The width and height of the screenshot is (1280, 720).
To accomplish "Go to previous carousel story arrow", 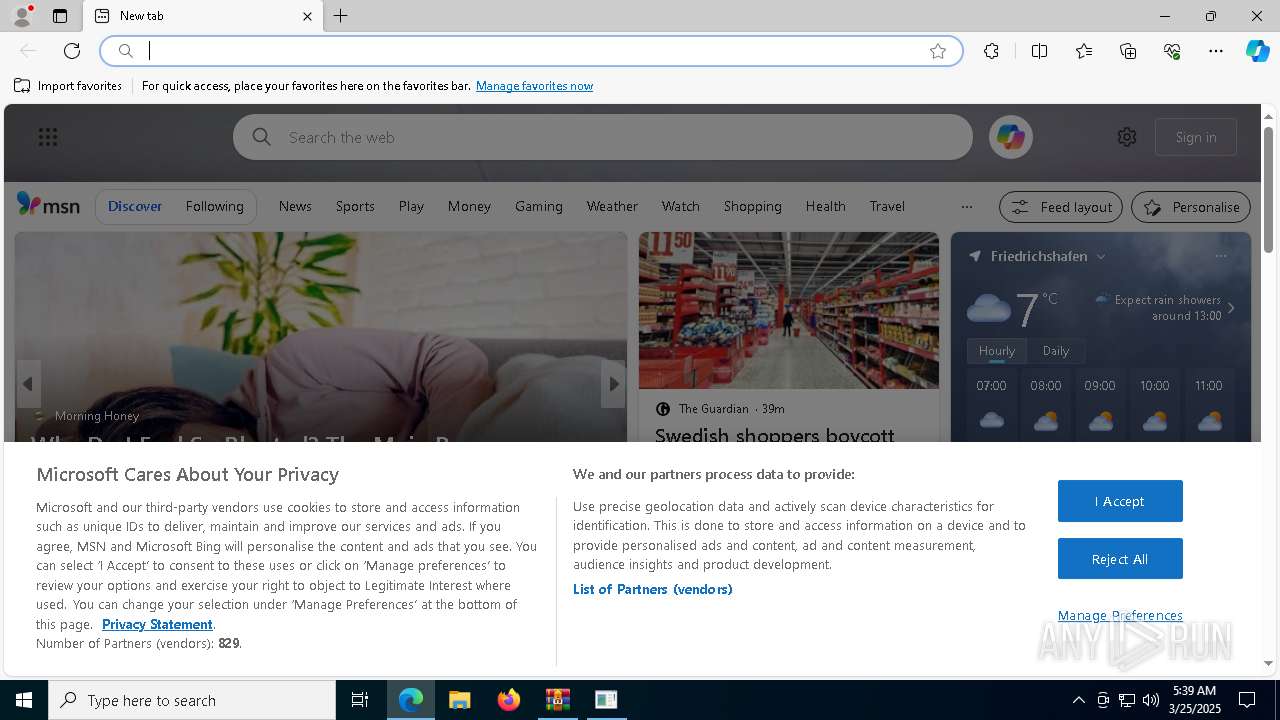I will click(28, 384).
